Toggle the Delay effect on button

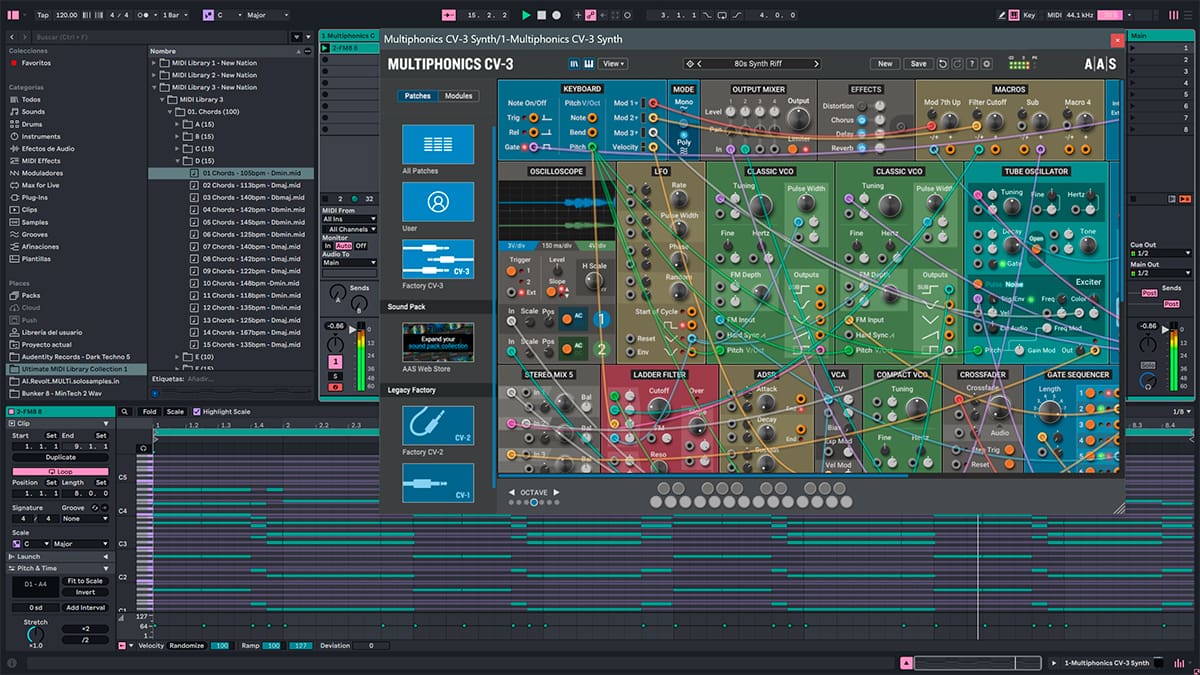(x=862, y=134)
